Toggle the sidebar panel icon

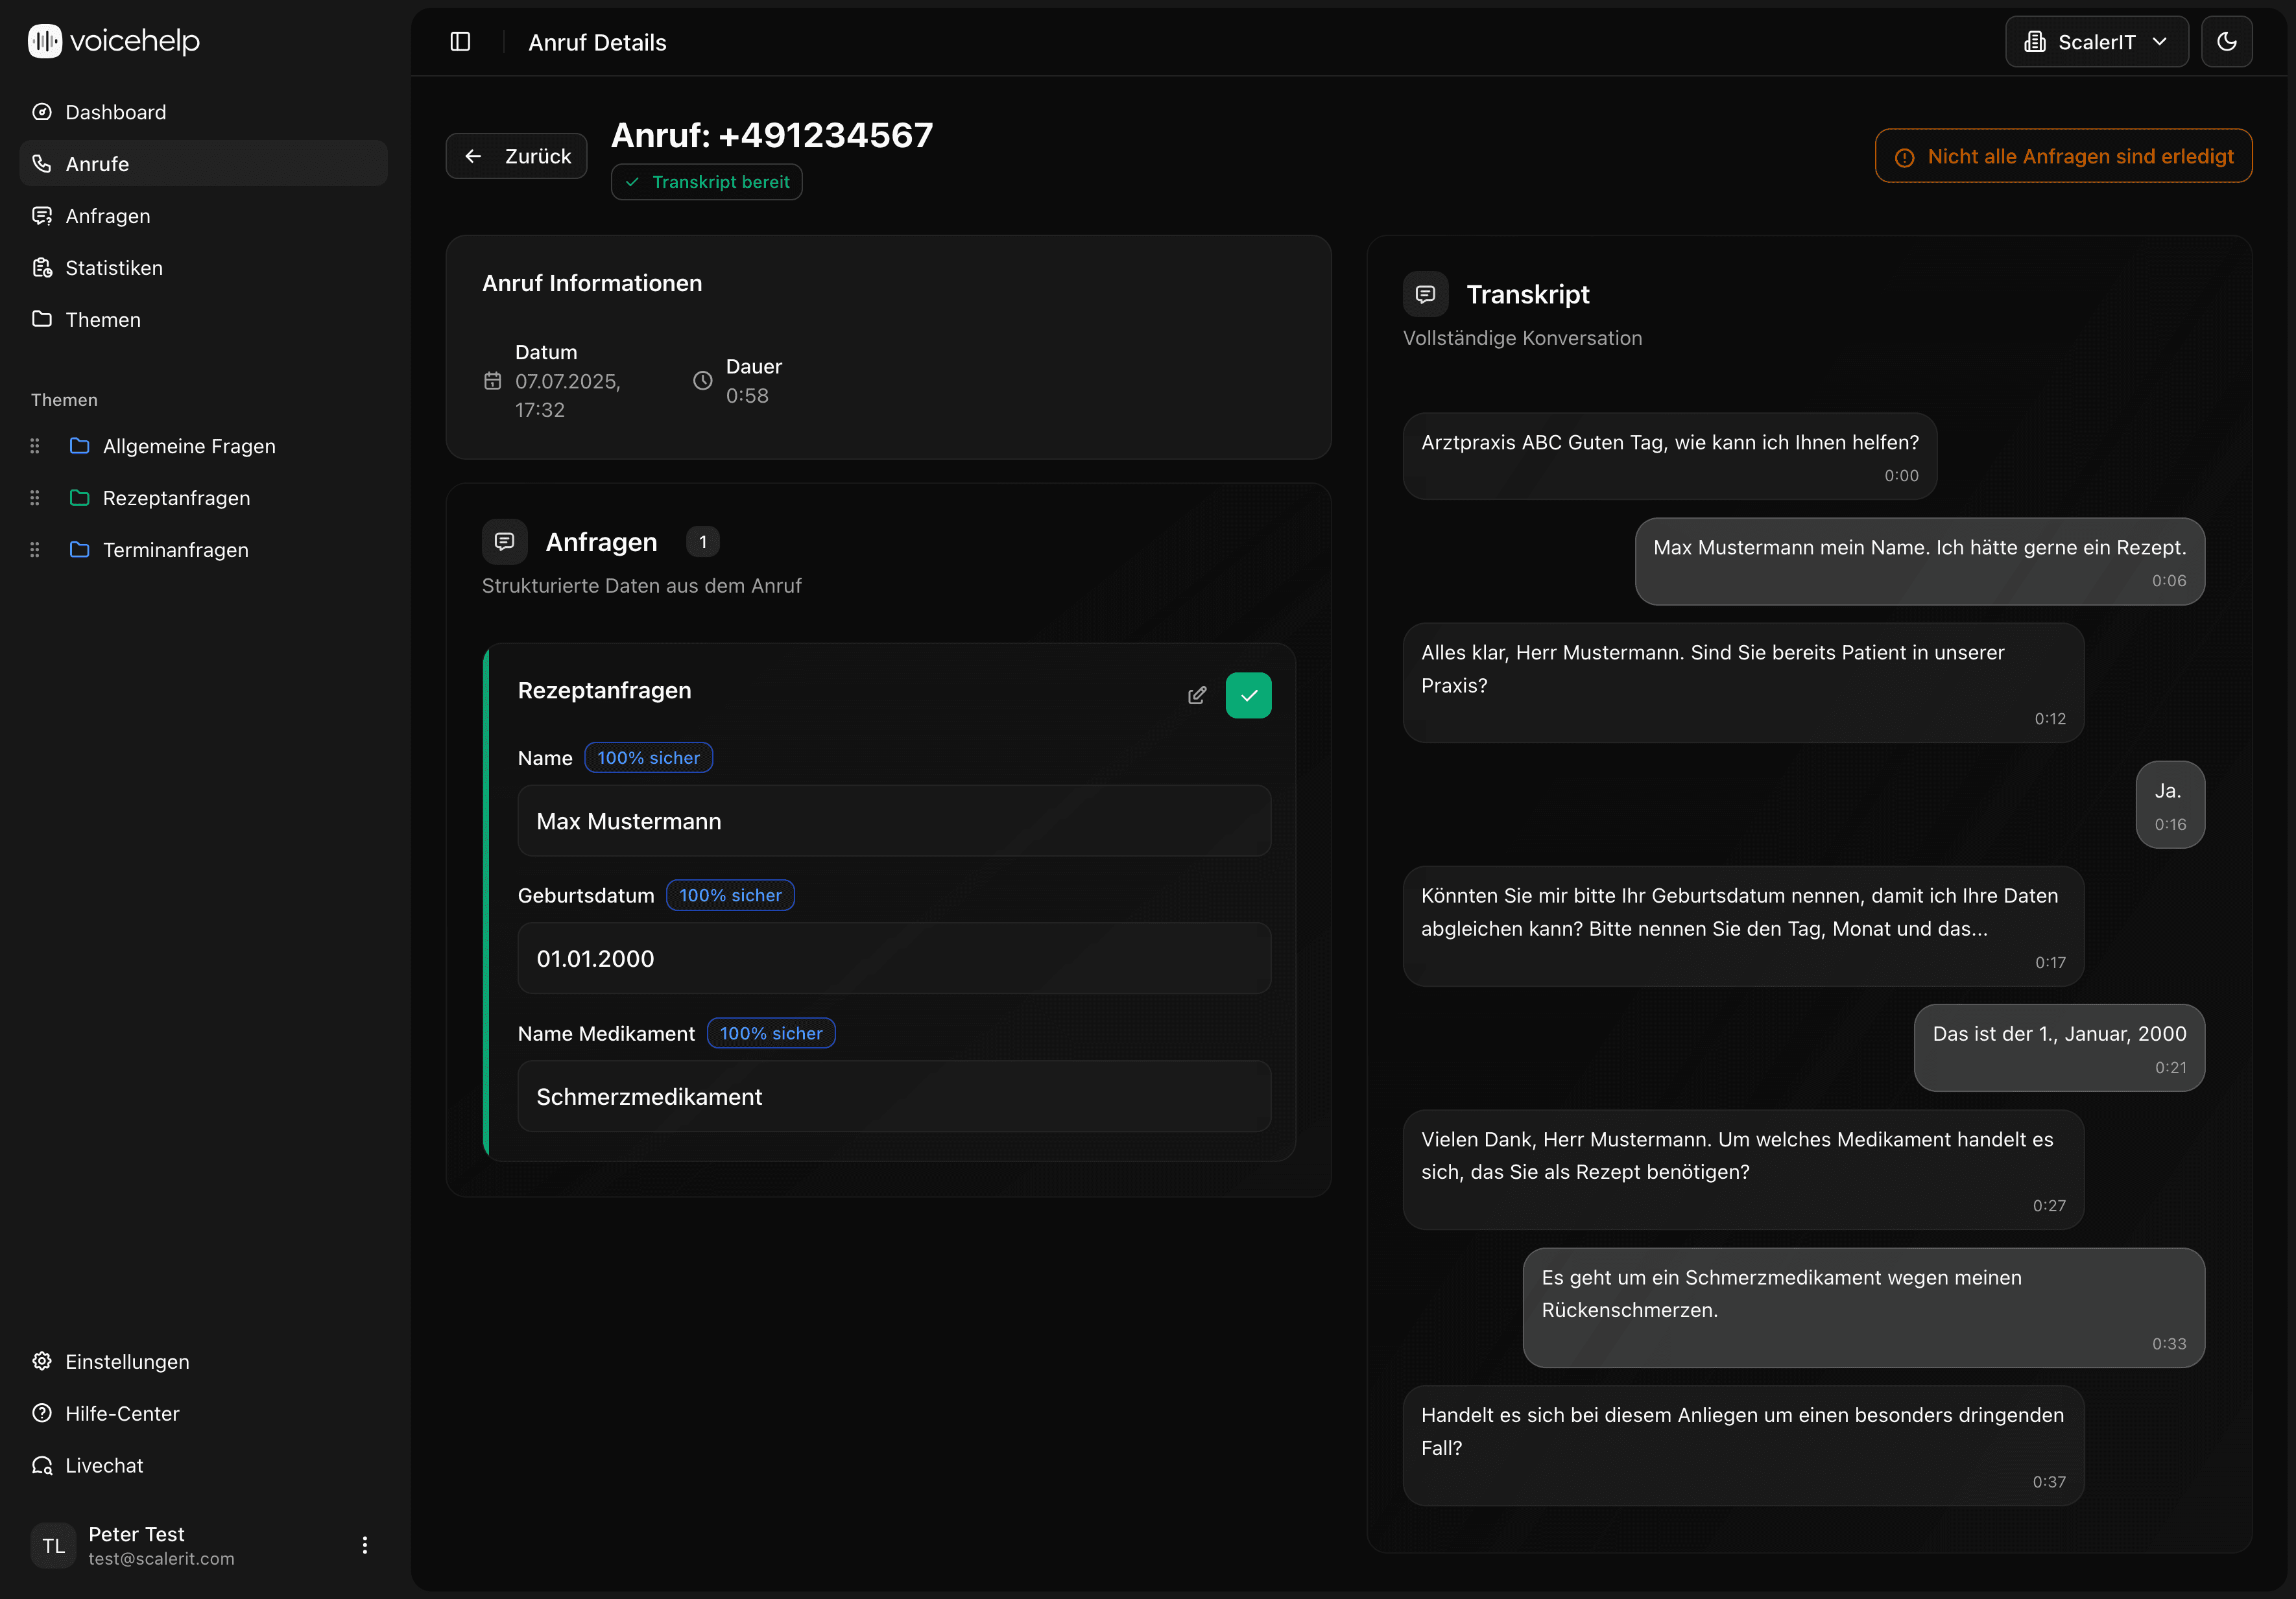(460, 42)
